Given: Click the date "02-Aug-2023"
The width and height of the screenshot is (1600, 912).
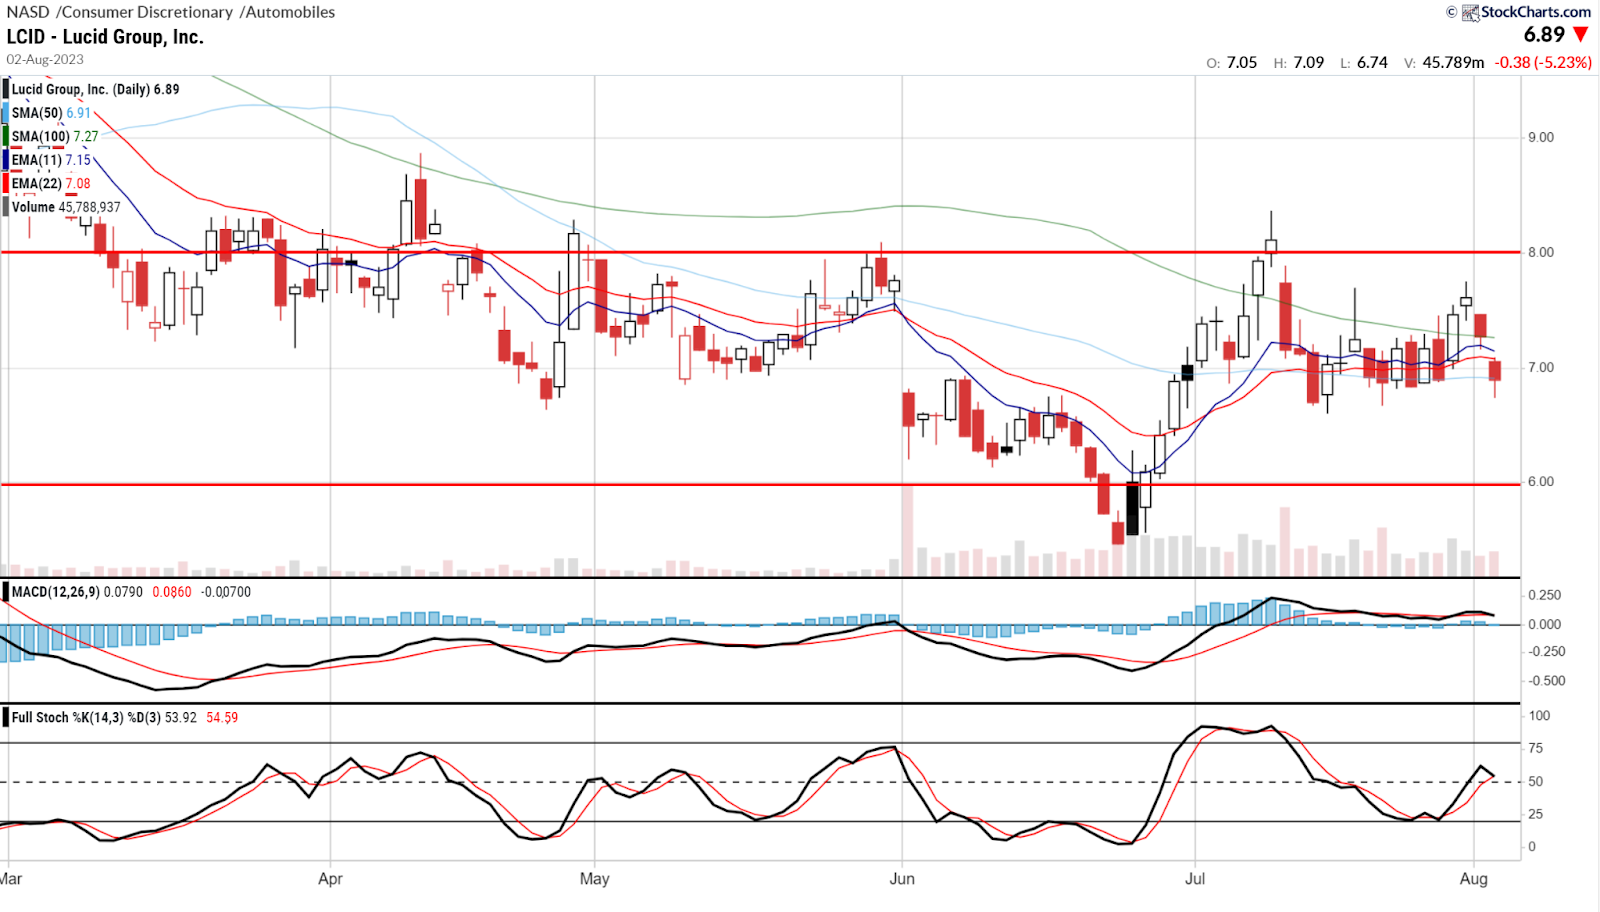Looking at the screenshot, I should pos(45,59).
